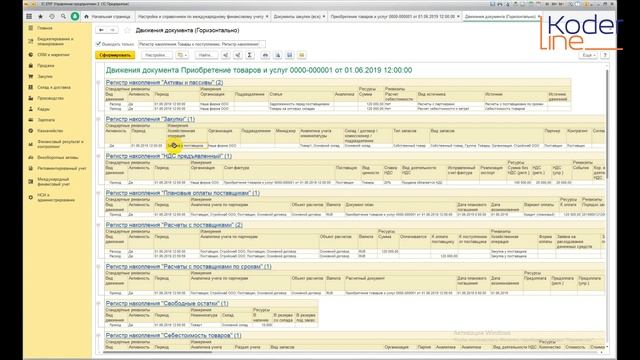Open help with the question mark button

pyautogui.click(x=605, y=55)
